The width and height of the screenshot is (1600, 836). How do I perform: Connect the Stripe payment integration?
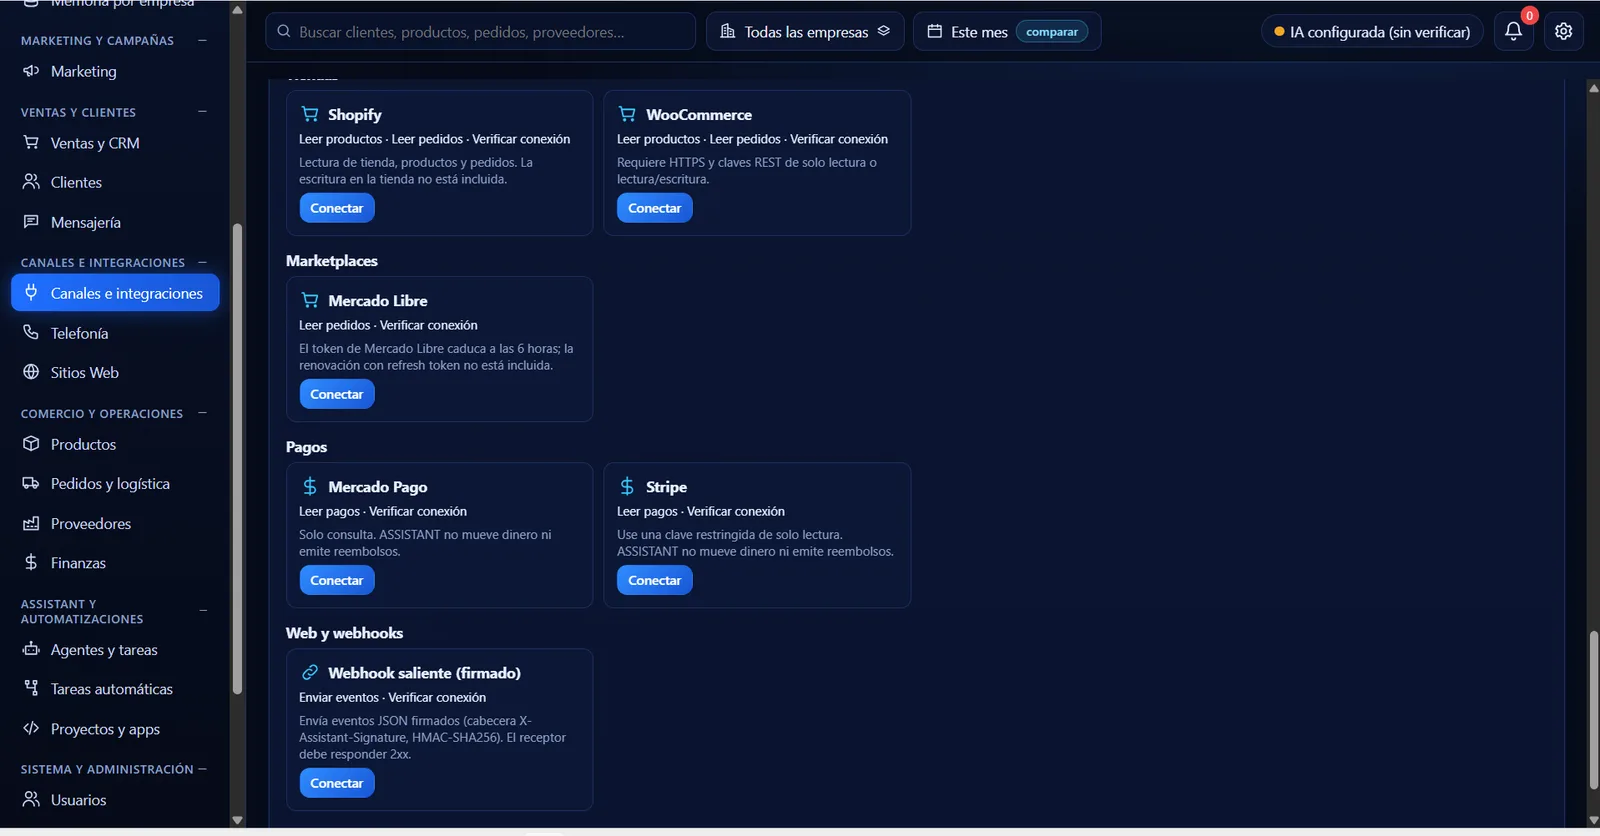[655, 580]
